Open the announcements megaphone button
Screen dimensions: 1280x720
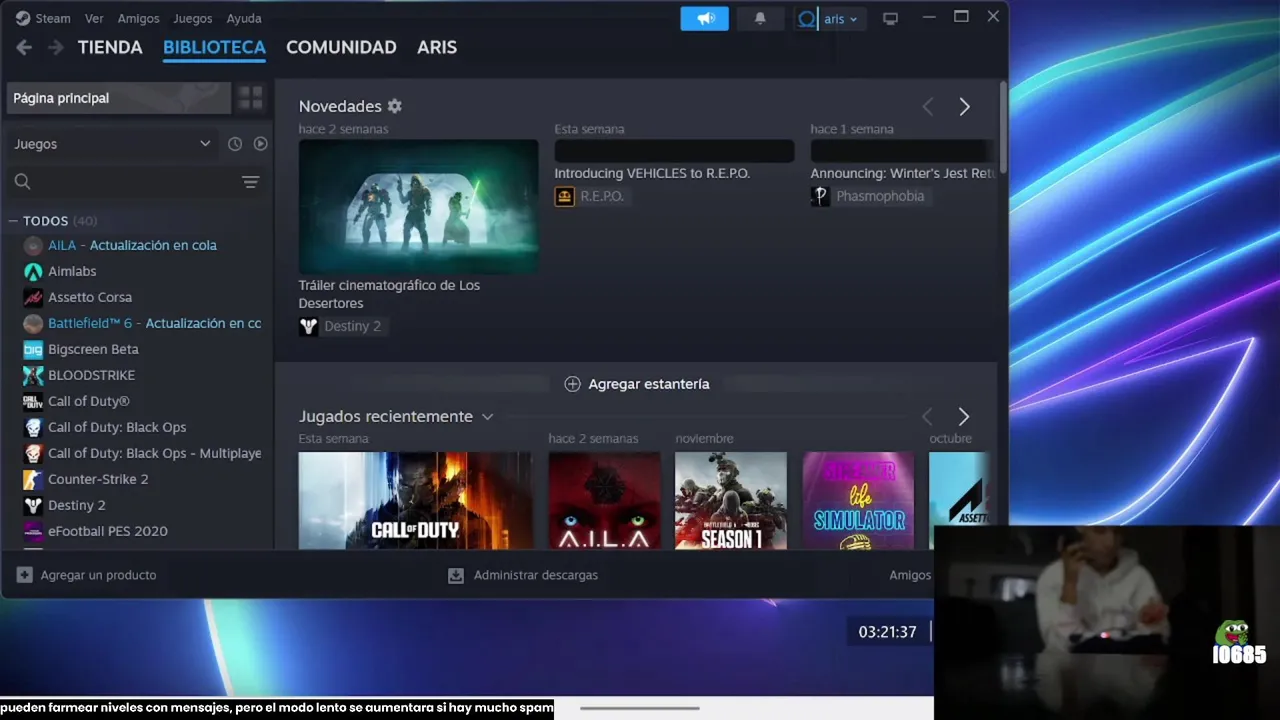(705, 18)
